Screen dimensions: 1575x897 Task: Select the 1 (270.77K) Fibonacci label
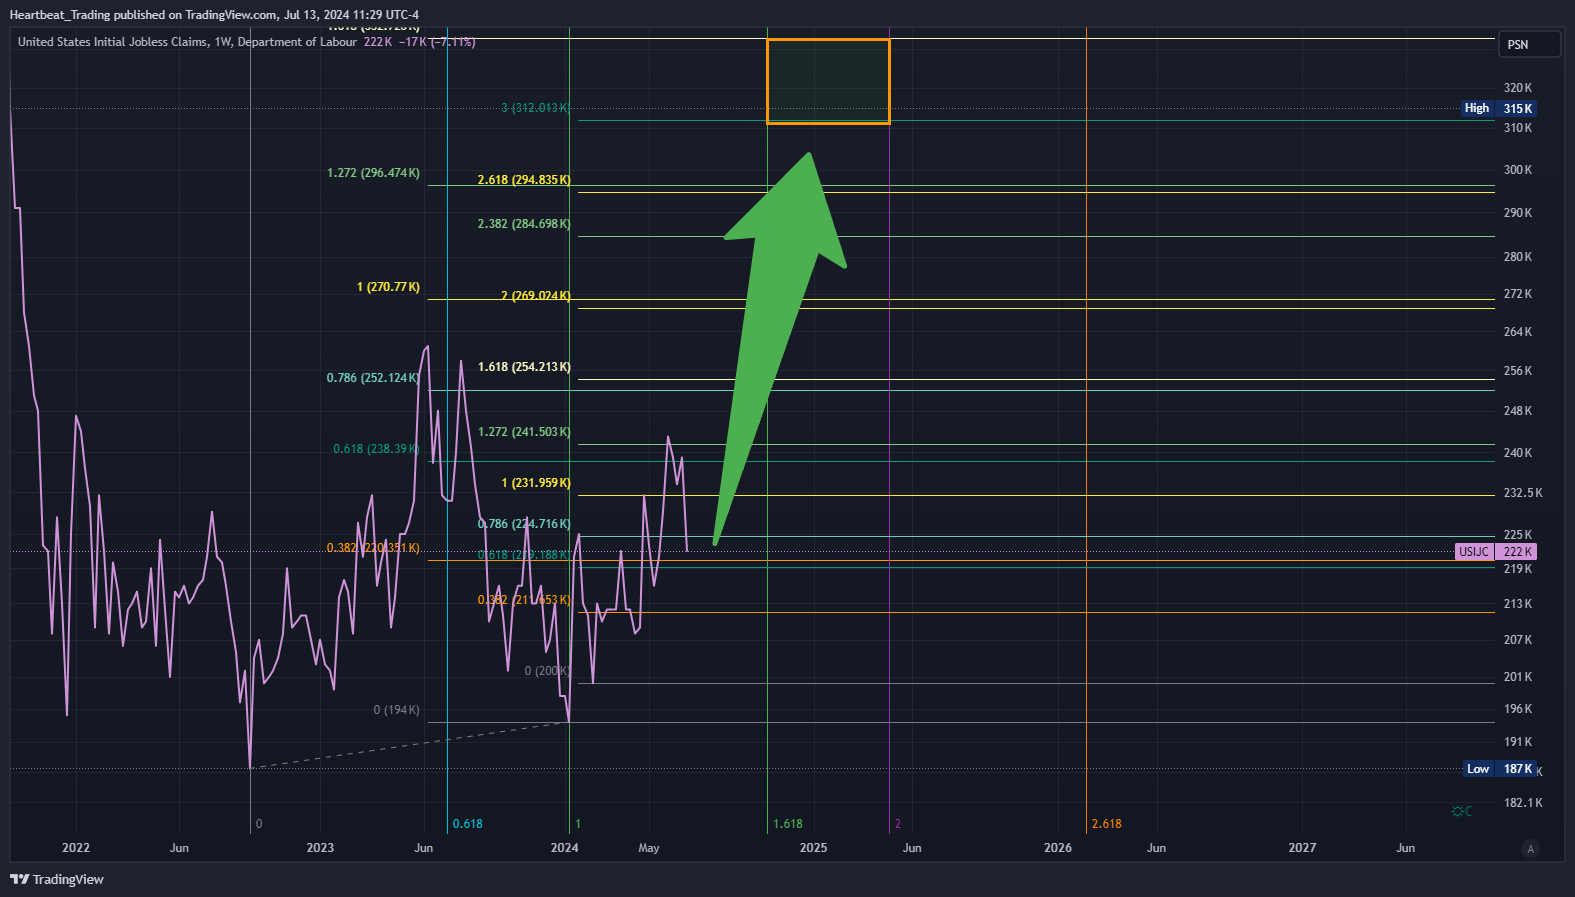pos(388,287)
